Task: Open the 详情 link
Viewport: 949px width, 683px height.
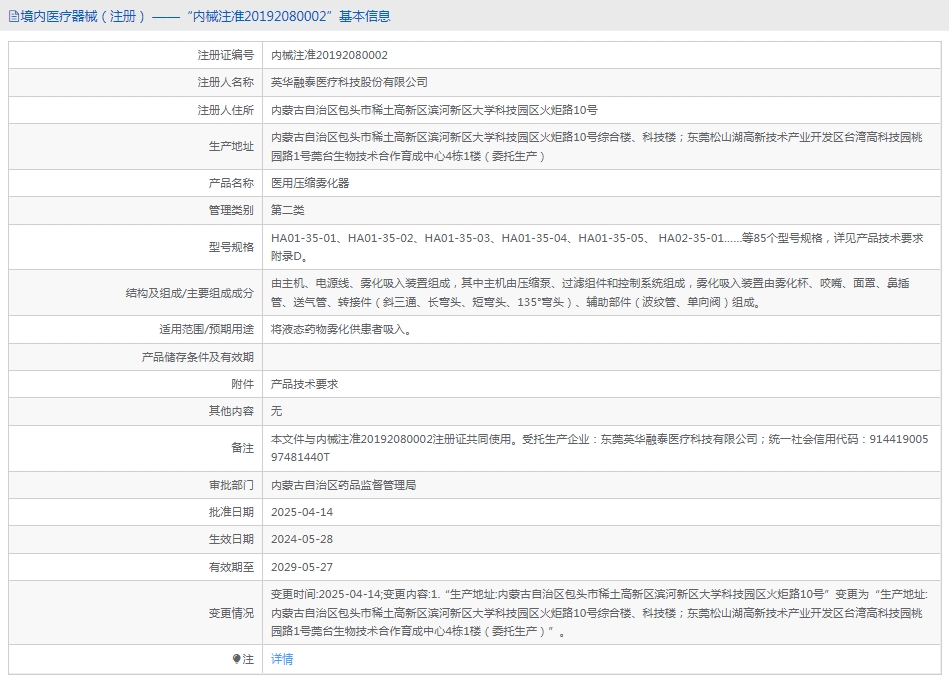Action: (282, 659)
